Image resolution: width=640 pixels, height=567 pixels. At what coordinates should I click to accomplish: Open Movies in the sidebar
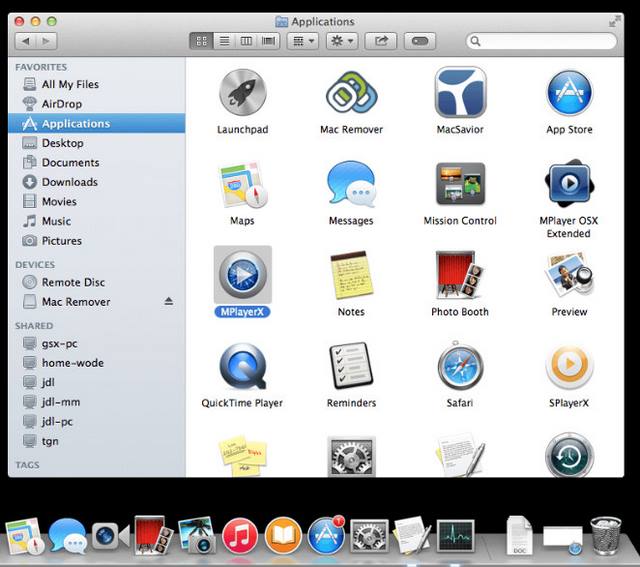pyautogui.click(x=96, y=202)
